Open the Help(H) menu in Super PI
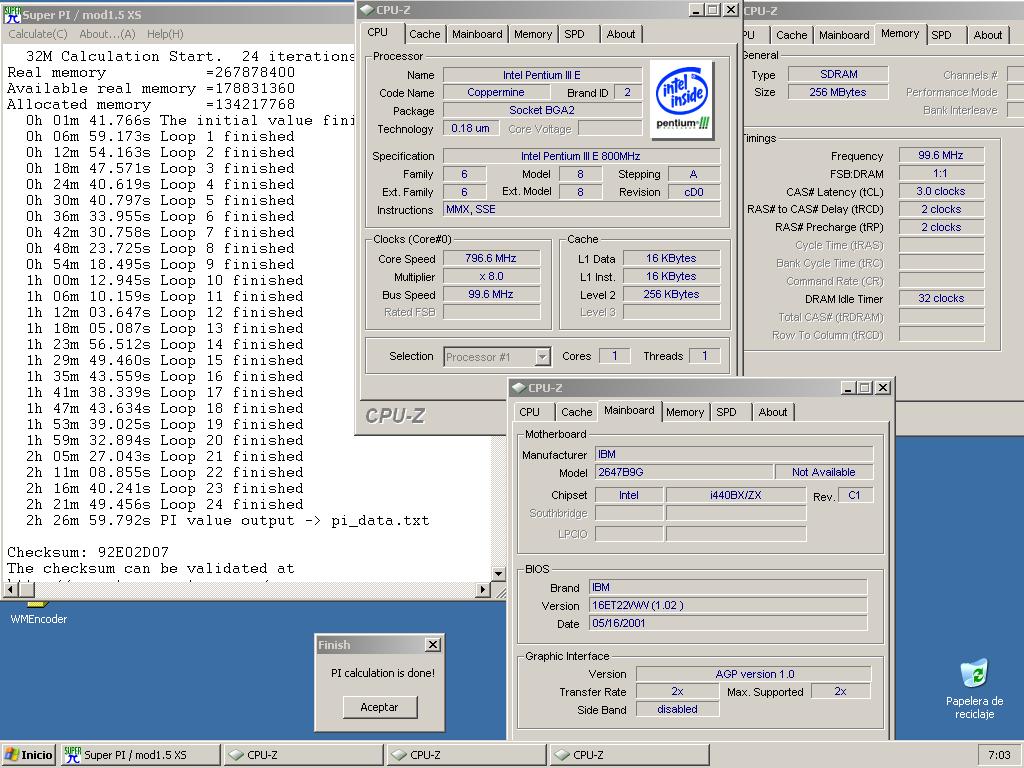Screen dimensions: 1024x768 (165, 34)
